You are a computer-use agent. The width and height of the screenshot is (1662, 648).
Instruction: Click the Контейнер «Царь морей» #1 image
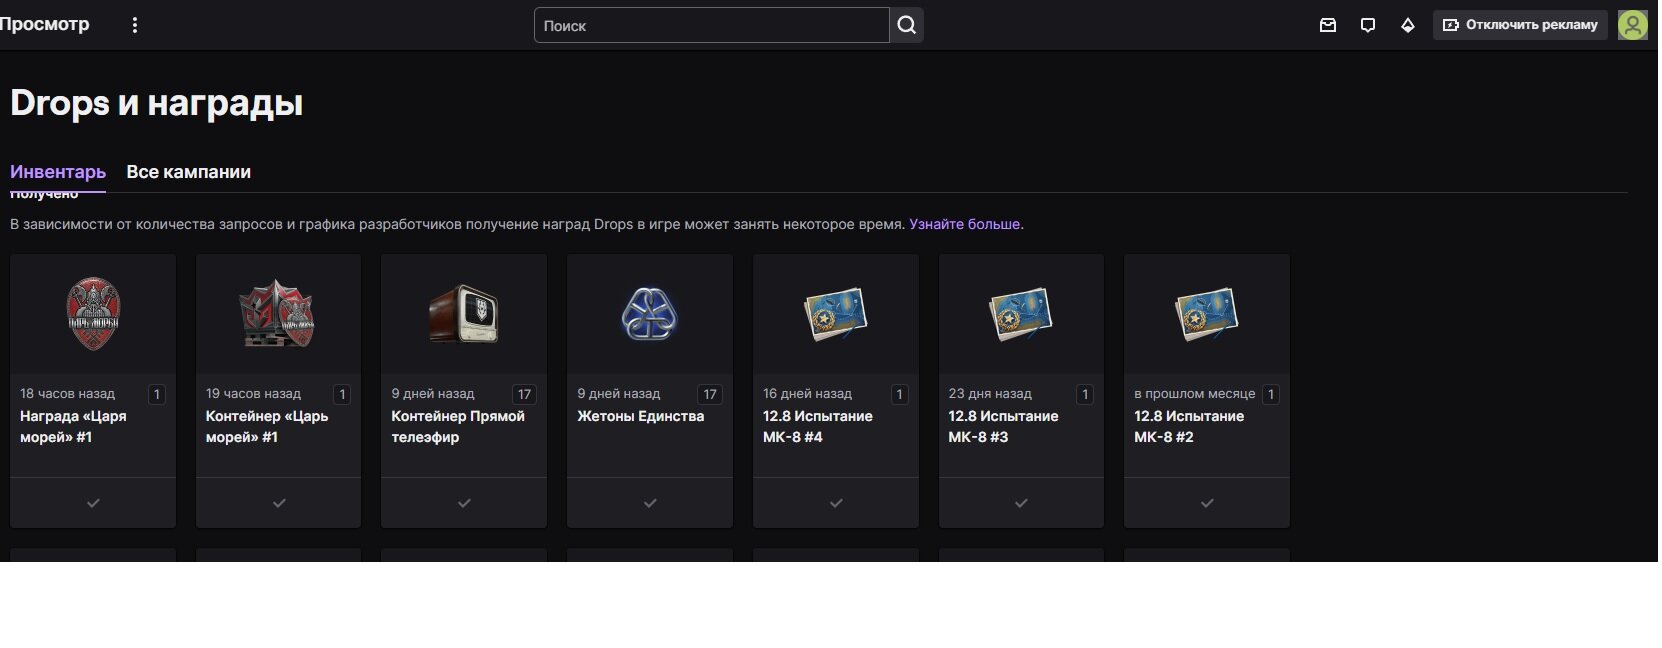pyautogui.click(x=278, y=314)
